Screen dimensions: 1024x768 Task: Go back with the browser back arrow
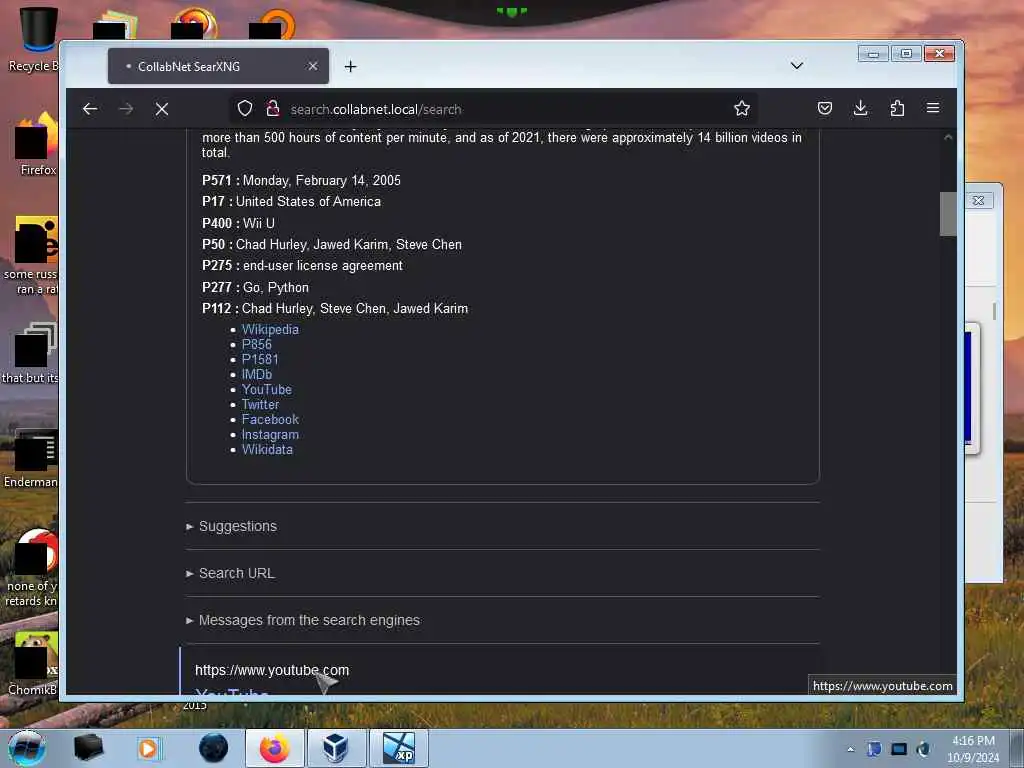pos(90,109)
